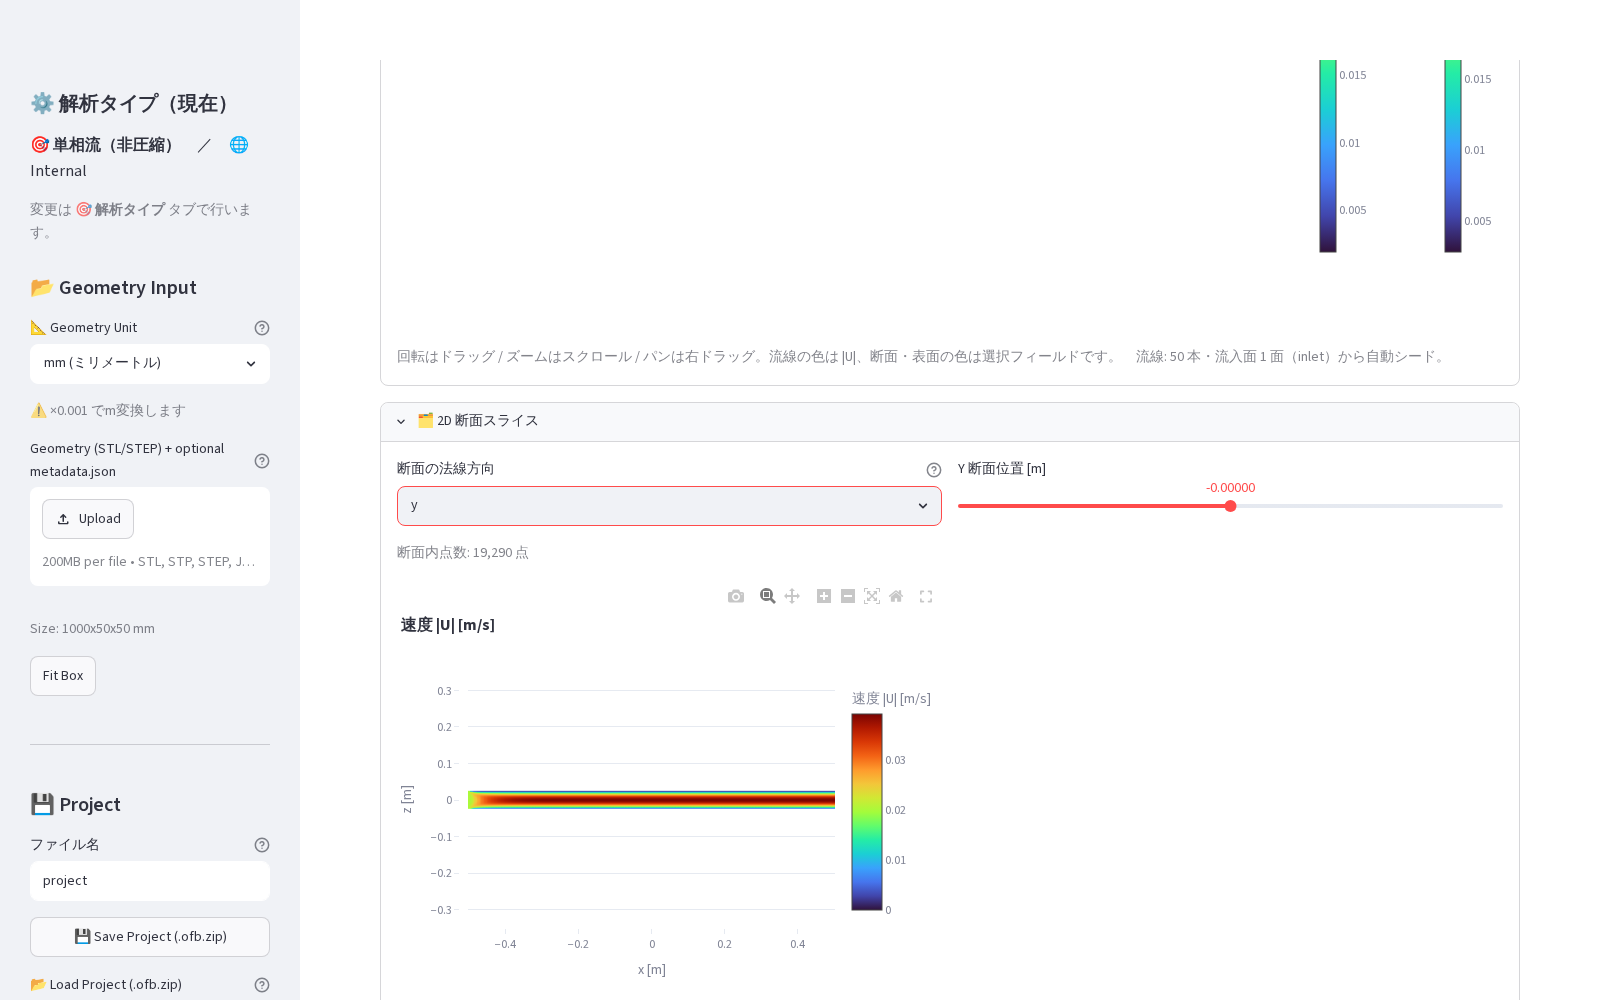Click the autoscale icon in plot toolbar

tap(872, 596)
